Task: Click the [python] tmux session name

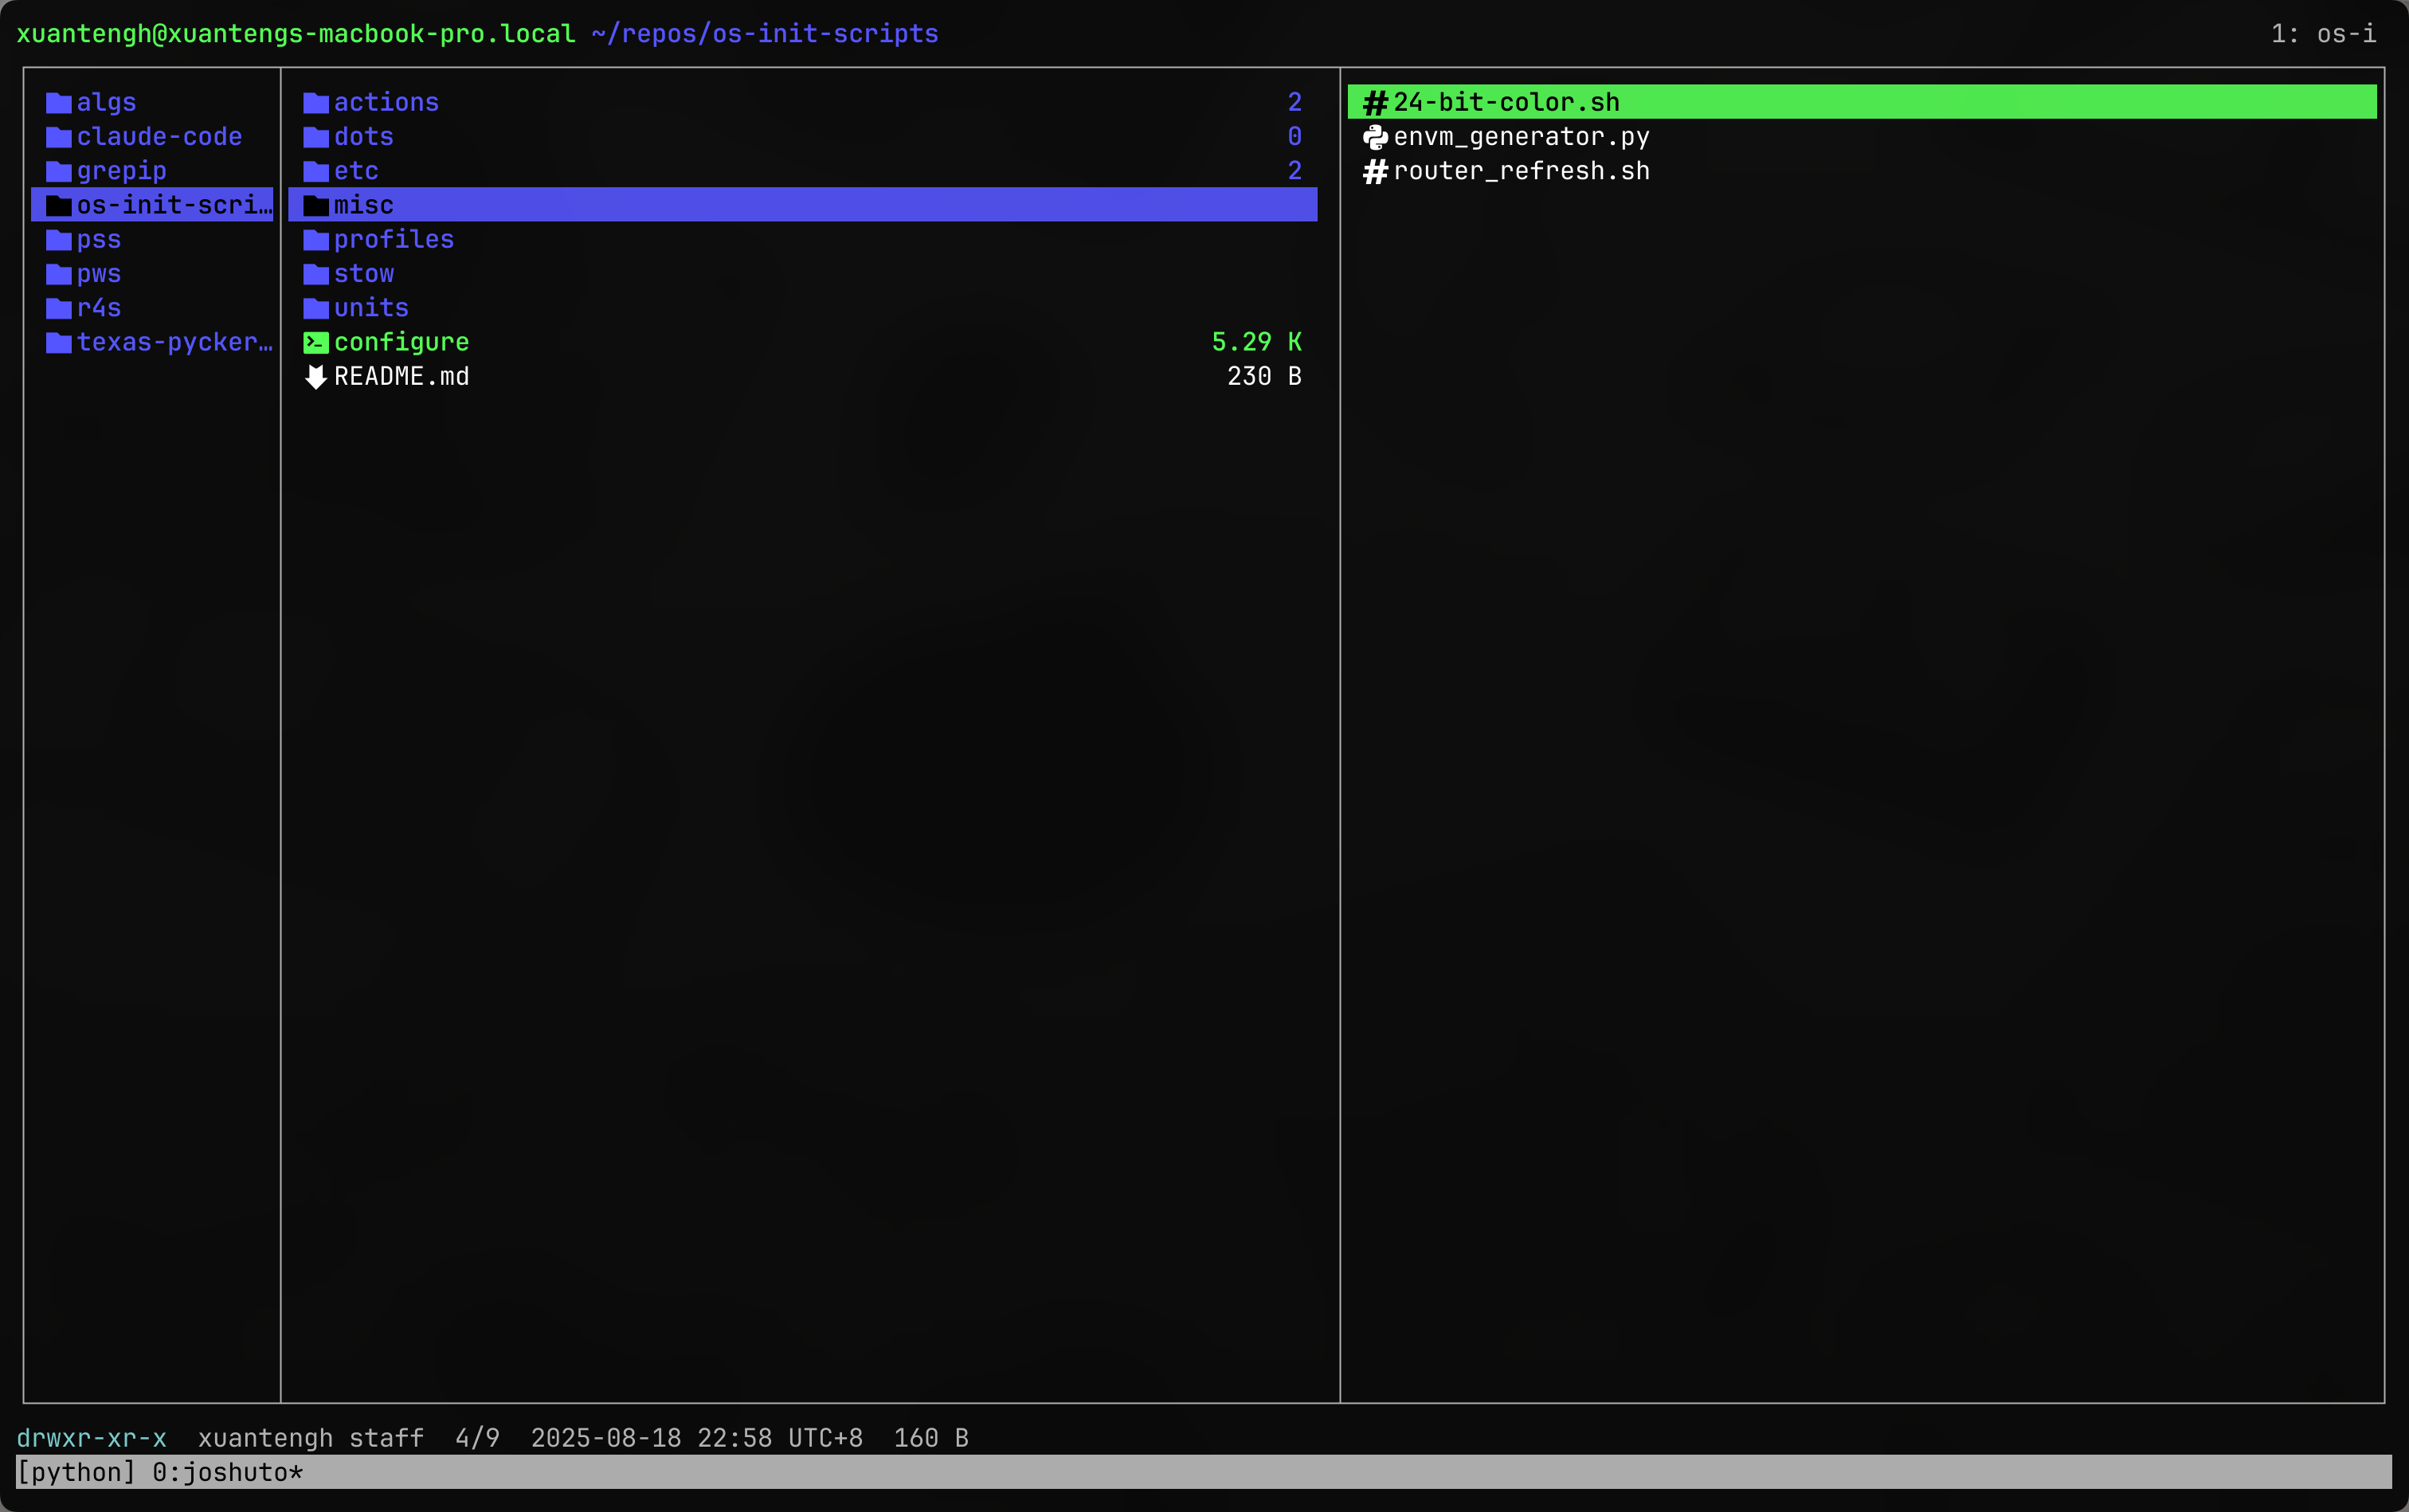Action: coord(76,1472)
